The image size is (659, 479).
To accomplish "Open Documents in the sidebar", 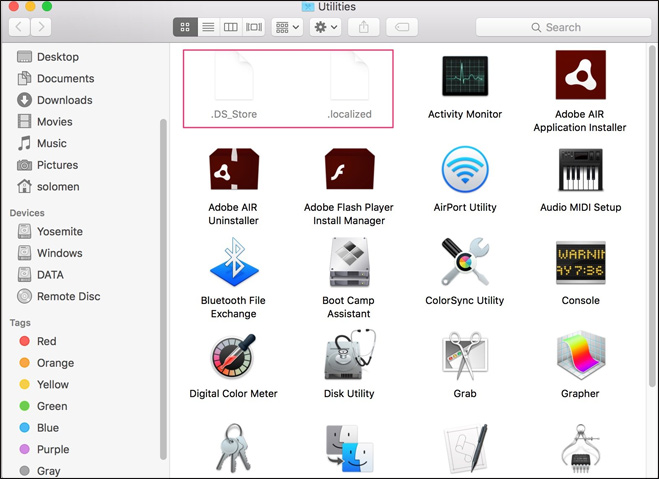I will tap(55, 79).
